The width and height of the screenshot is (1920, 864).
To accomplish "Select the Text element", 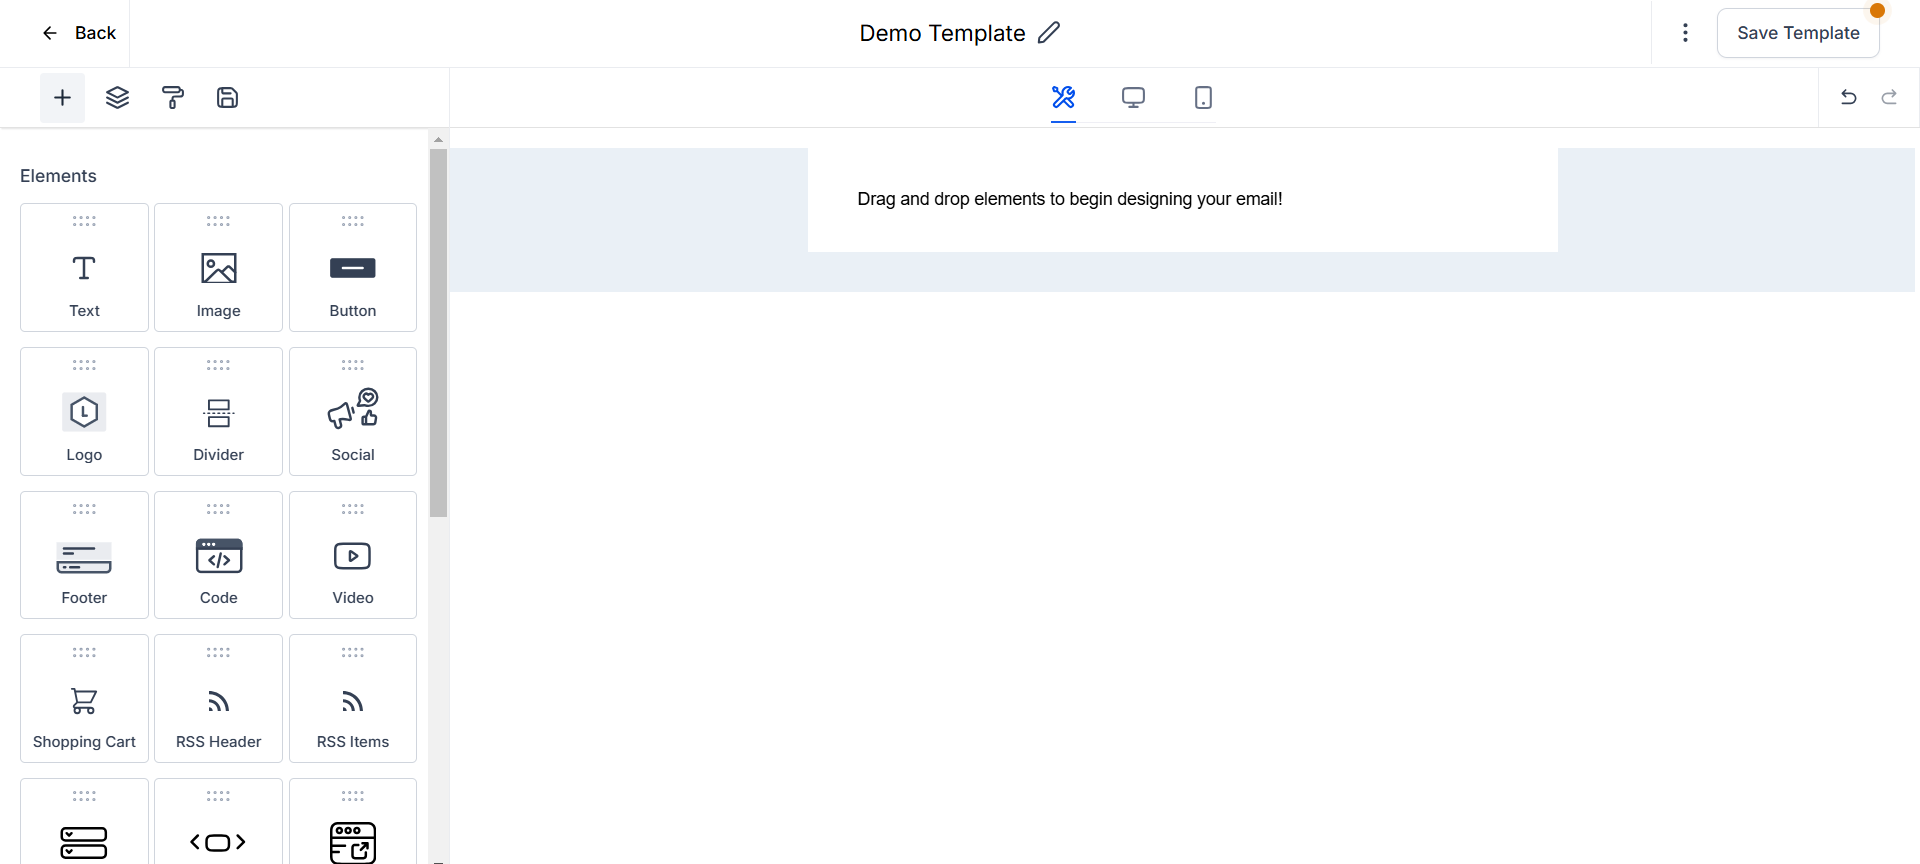I will (84, 268).
